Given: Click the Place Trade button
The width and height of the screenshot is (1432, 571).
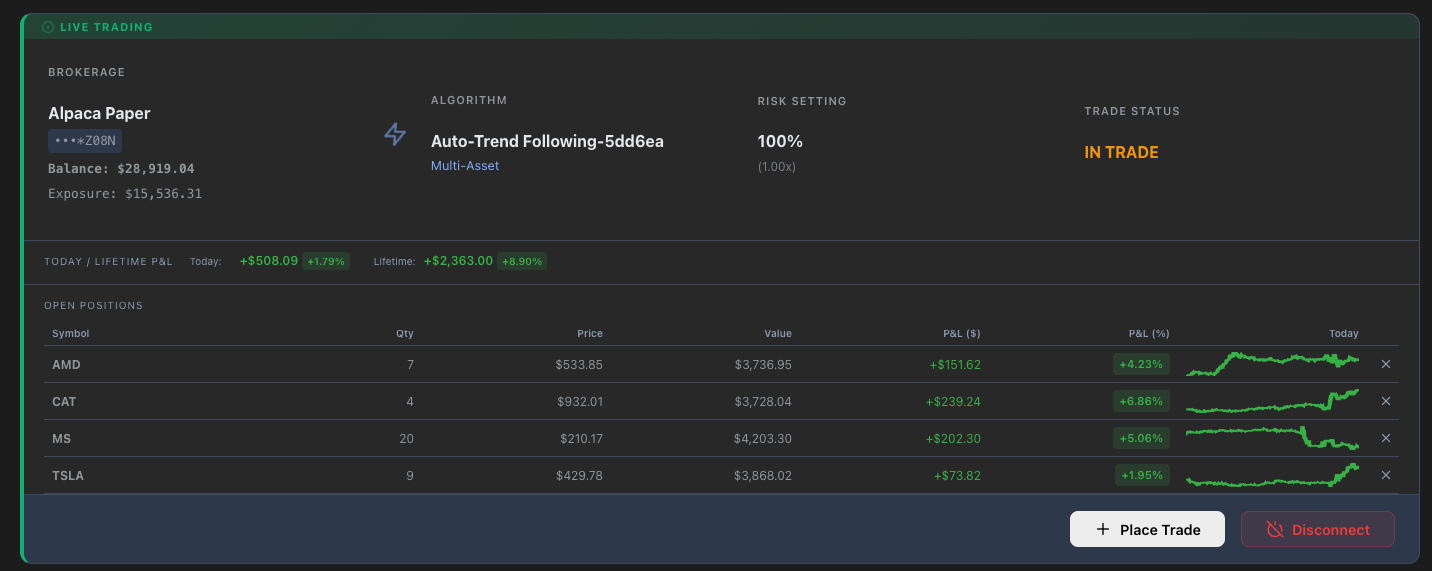Looking at the screenshot, I should (x=1147, y=529).
